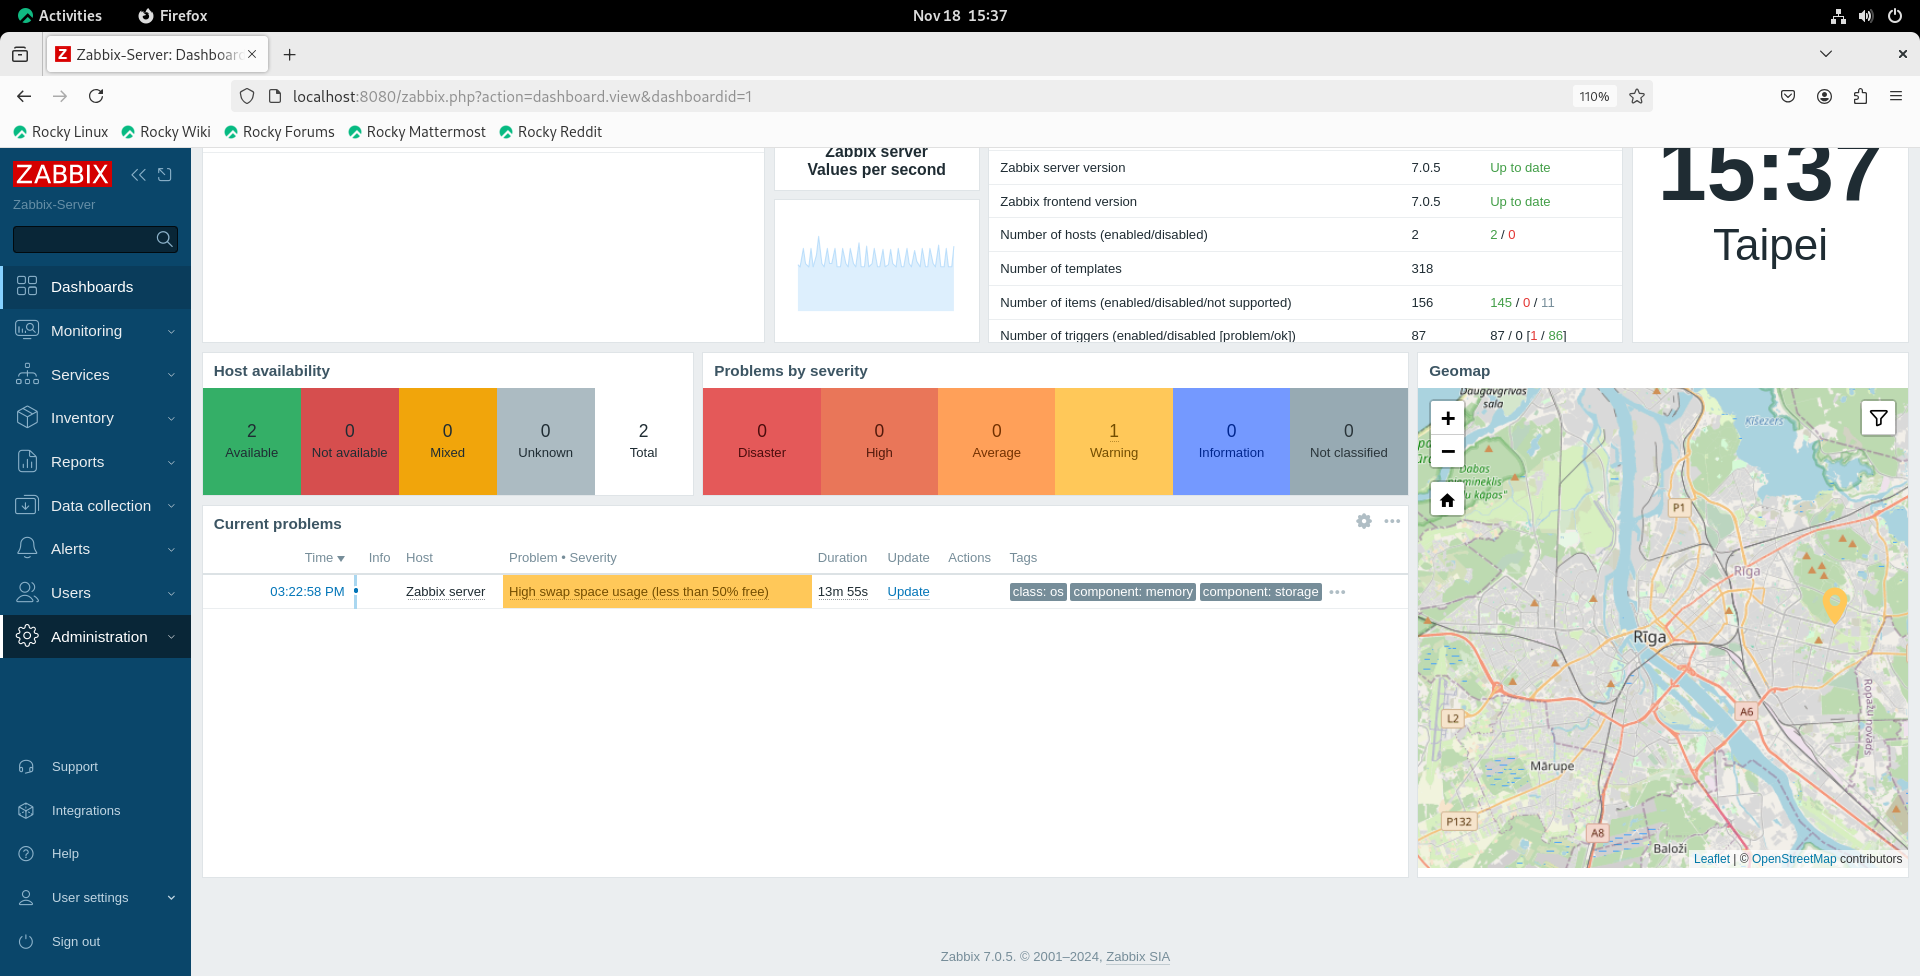The width and height of the screenshot is (1920, 976).
Task: Expand the Users chevron arrow
Action: tap(171, 594)
